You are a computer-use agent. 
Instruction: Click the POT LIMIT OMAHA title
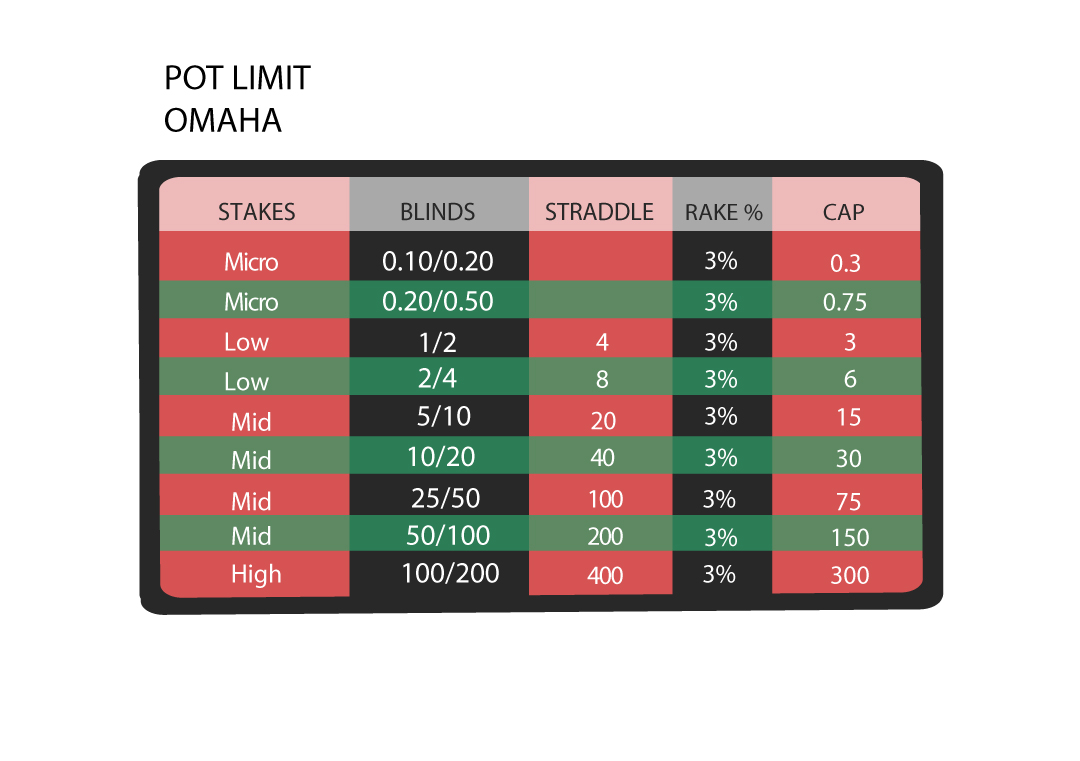tap(238, 99)
